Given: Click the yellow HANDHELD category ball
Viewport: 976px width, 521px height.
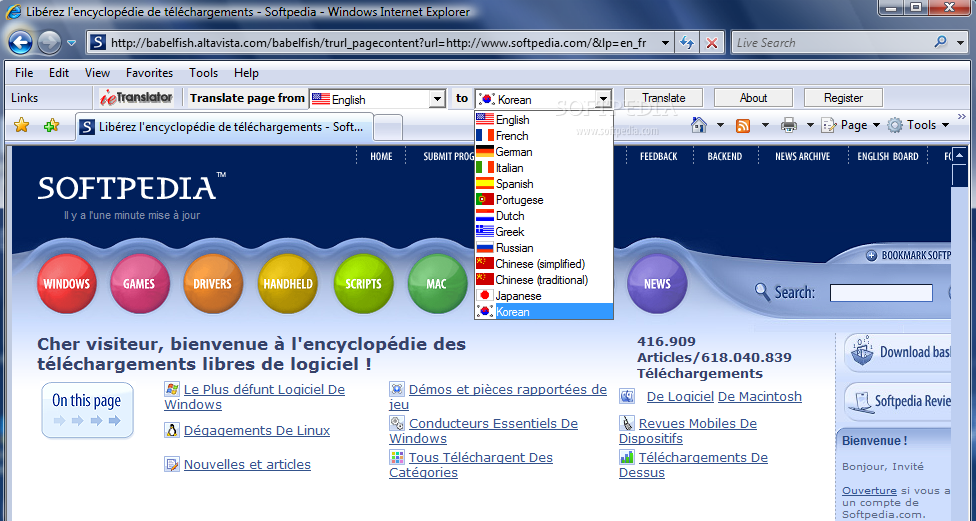Looking at the screenshot, I should point(288,284).
